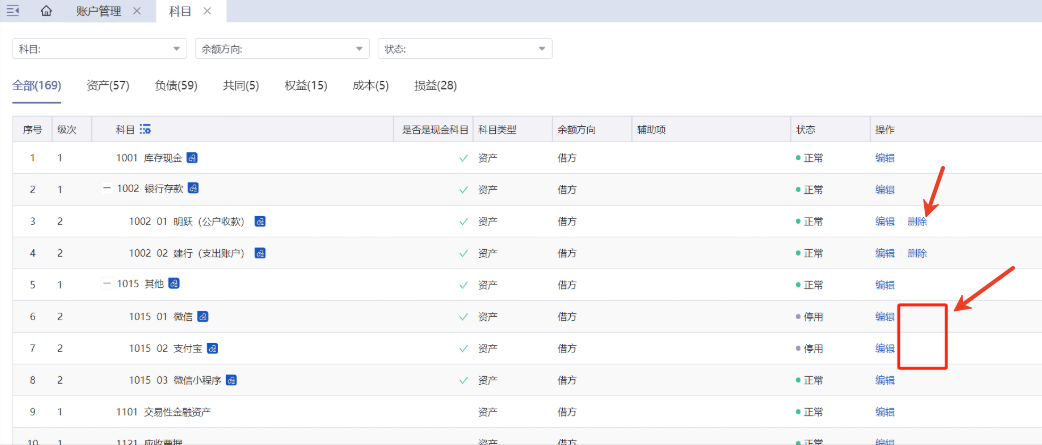
Task: Click the blue icon after 建行（支出账户）
Action: coord(260,253)
